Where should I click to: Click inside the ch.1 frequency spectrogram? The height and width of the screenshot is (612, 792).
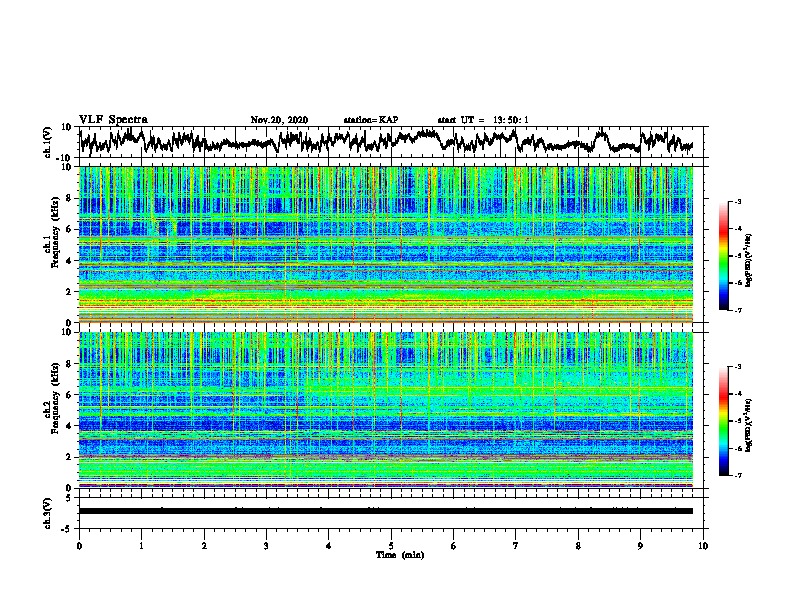point(386,244)
